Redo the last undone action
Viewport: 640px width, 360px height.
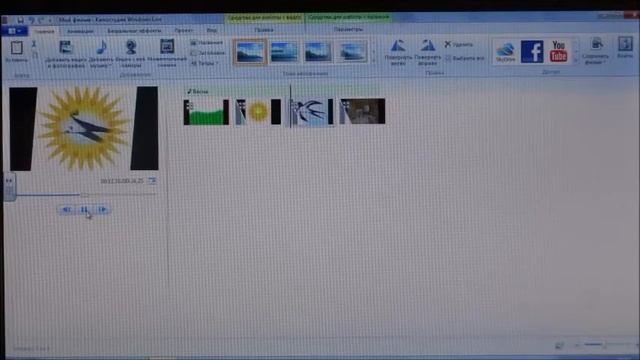tap(41, 20)
